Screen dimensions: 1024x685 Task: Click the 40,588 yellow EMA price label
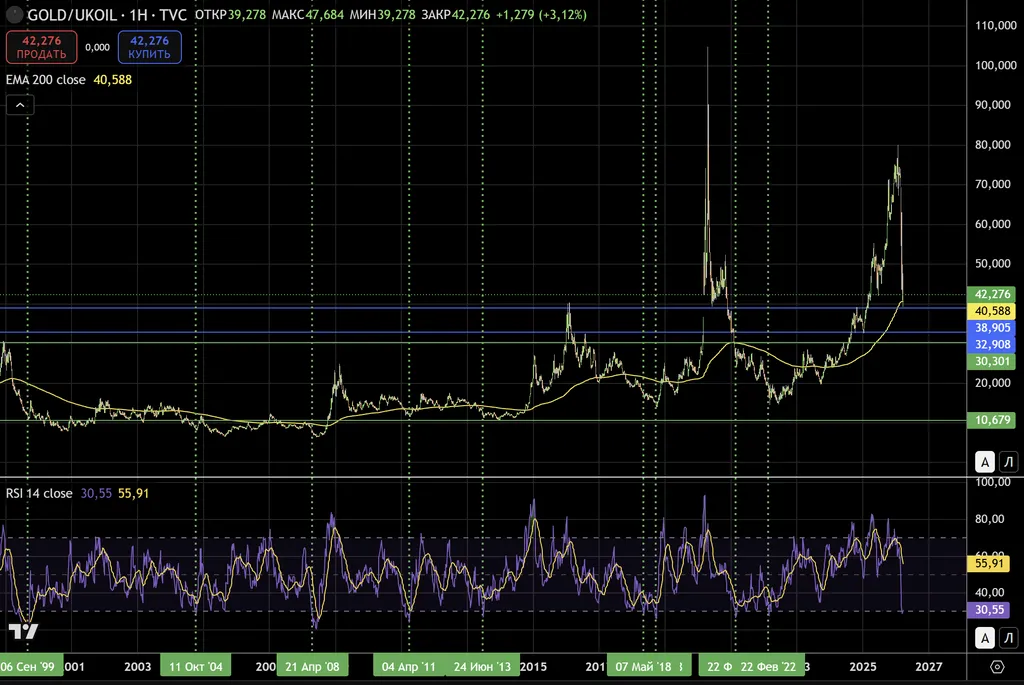pos(995,312)
